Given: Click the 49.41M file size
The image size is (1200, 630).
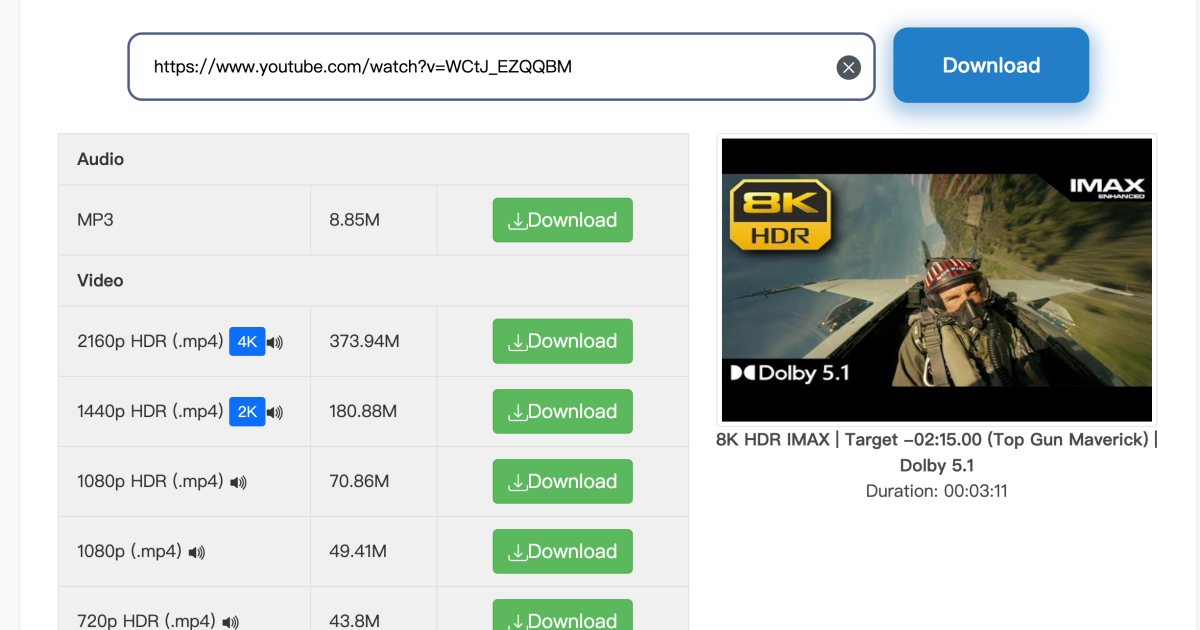Looking at the screenshot, I should coord(358,551).
